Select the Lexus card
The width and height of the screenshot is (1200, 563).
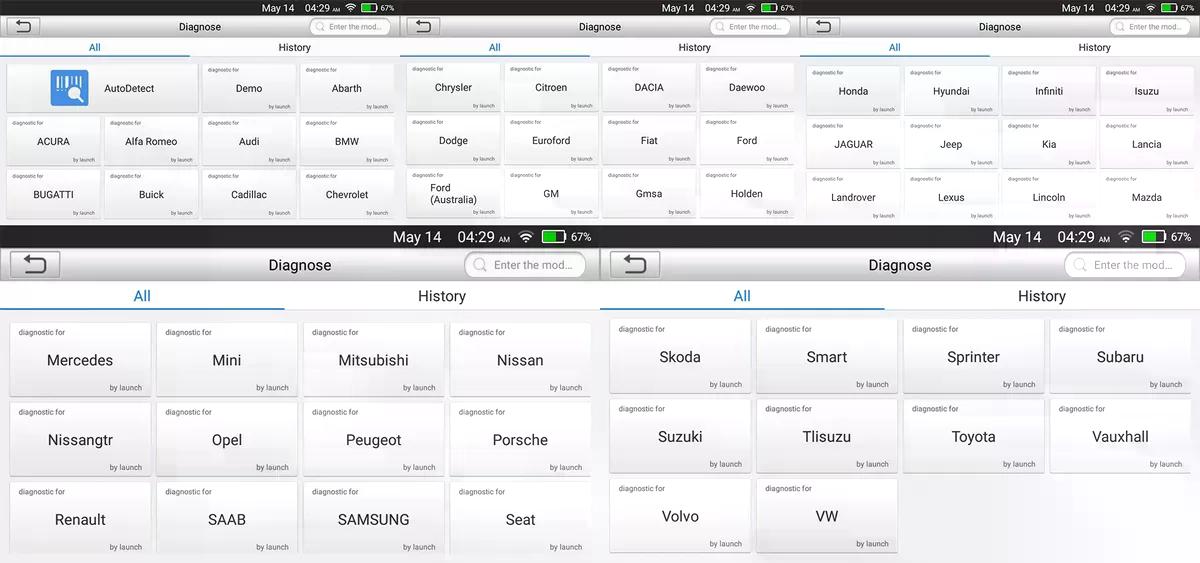click(x=951, y=197)
